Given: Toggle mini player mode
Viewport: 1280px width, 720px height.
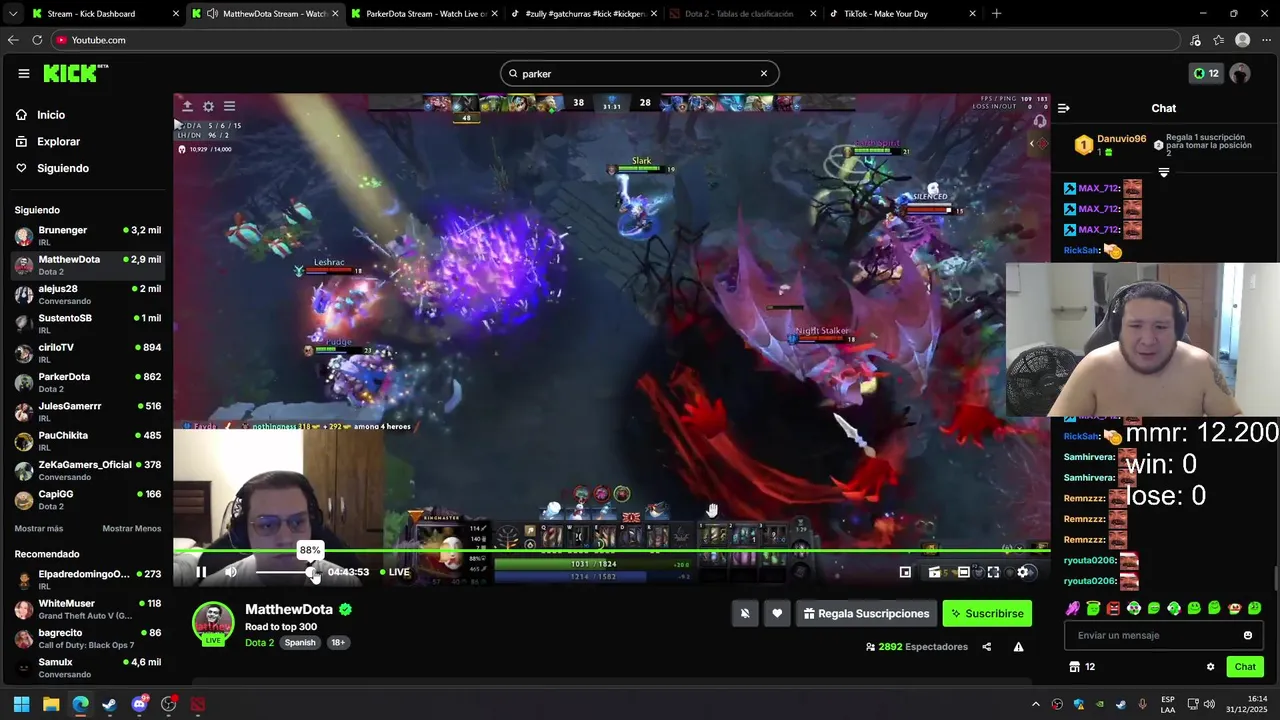Looking at the screenshot, I should pyautogui.click(x=905, y=572).
